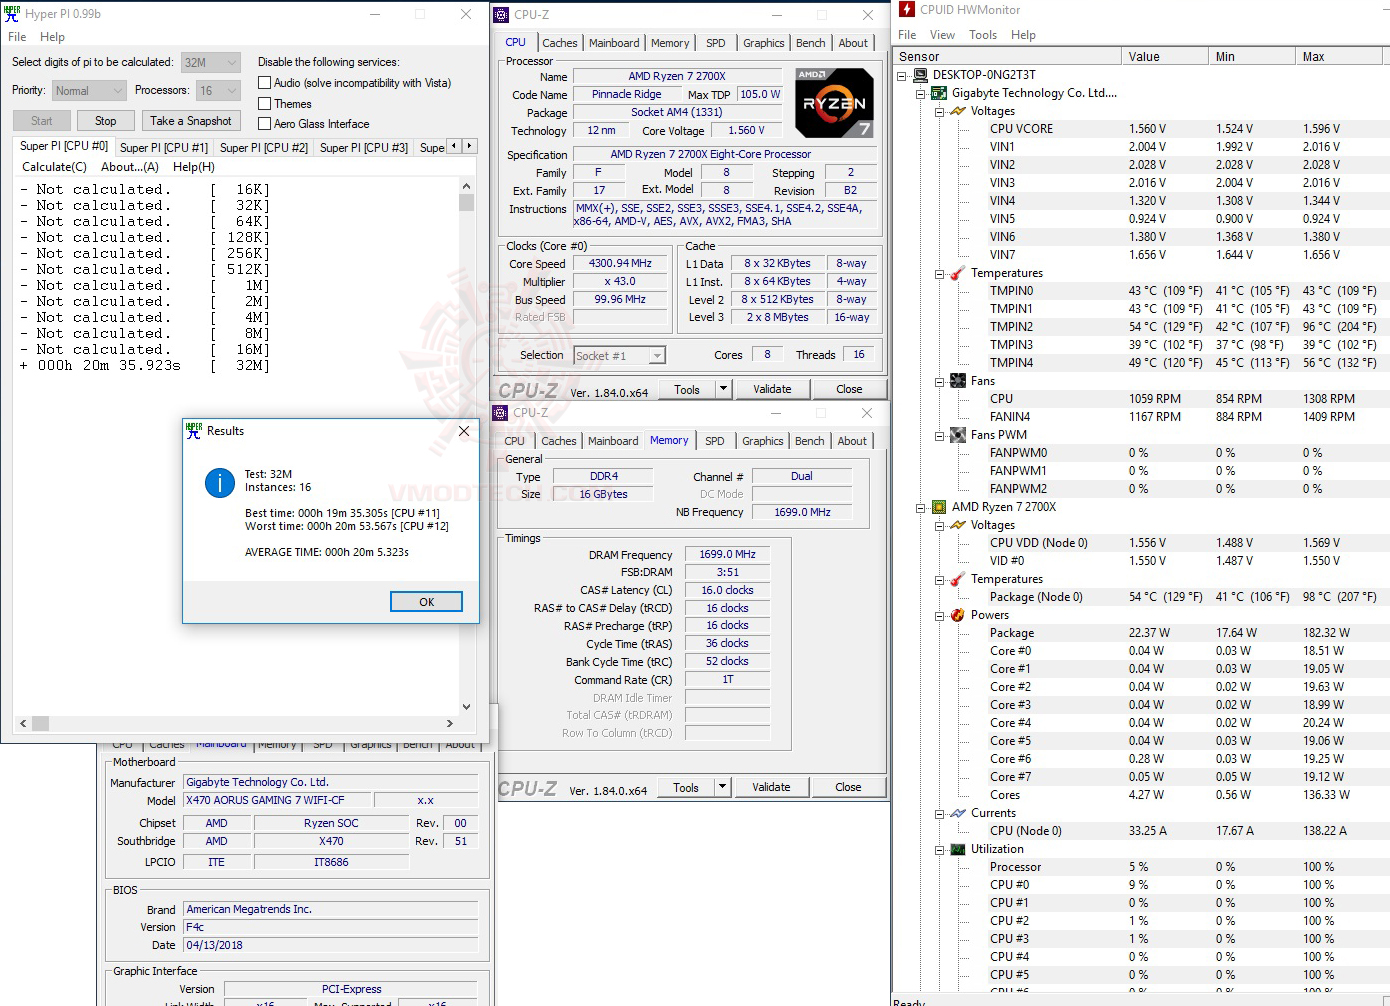Viewport: 1390px width, 1006px height.
Task: Click the Tools dropdown arrow in the CPU-Z processor window
Action: coord(723,389)
